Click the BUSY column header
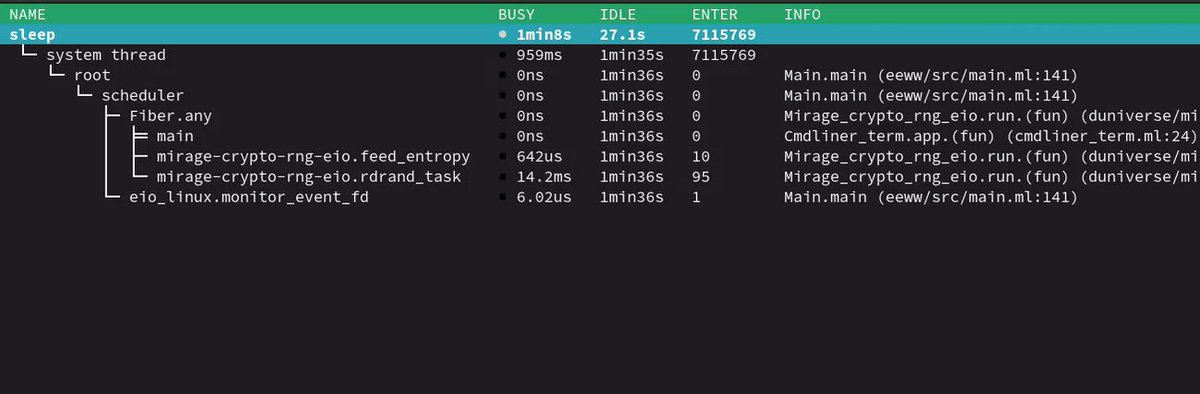 [x=517, y=15]
